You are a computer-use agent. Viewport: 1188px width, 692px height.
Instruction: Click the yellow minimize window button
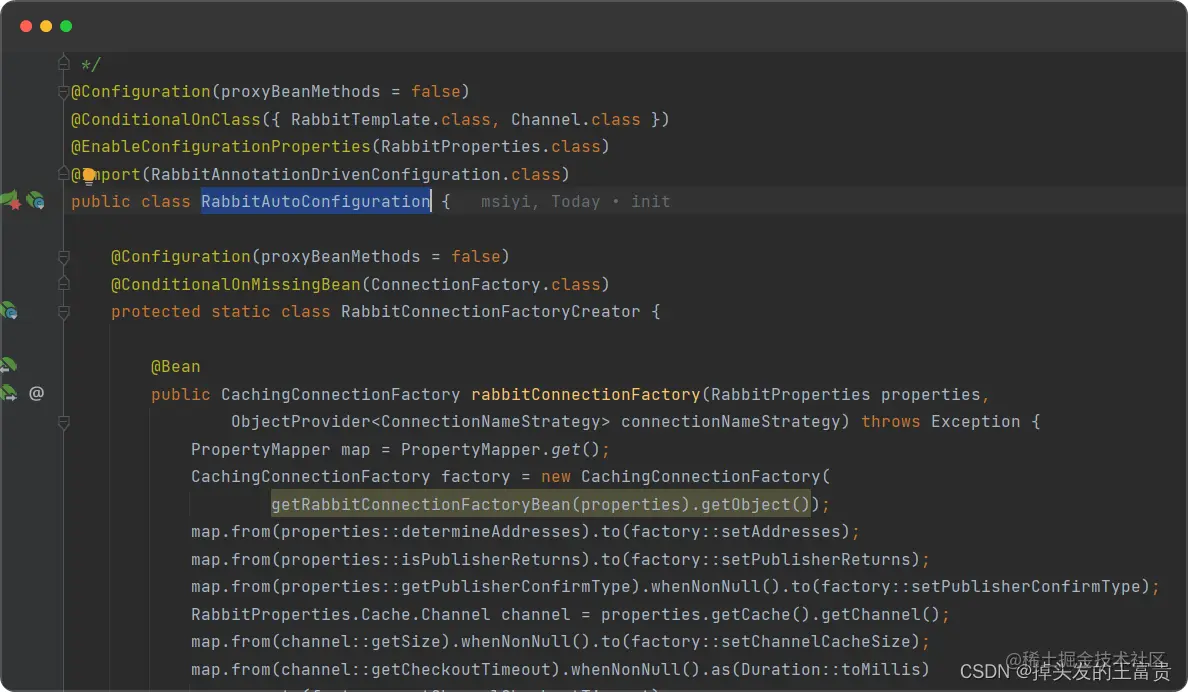46,26
